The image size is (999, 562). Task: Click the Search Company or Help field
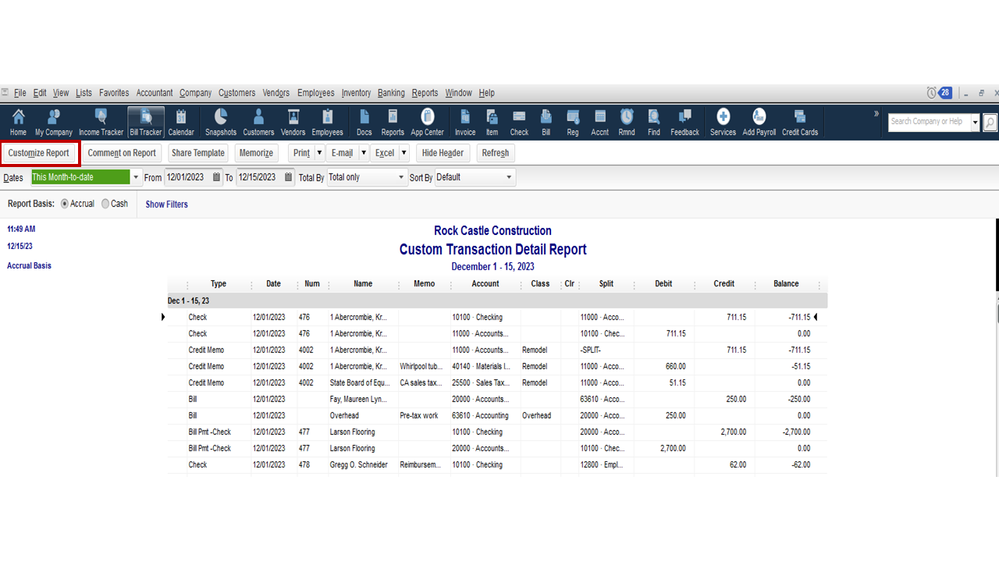(x=929, y=122)
